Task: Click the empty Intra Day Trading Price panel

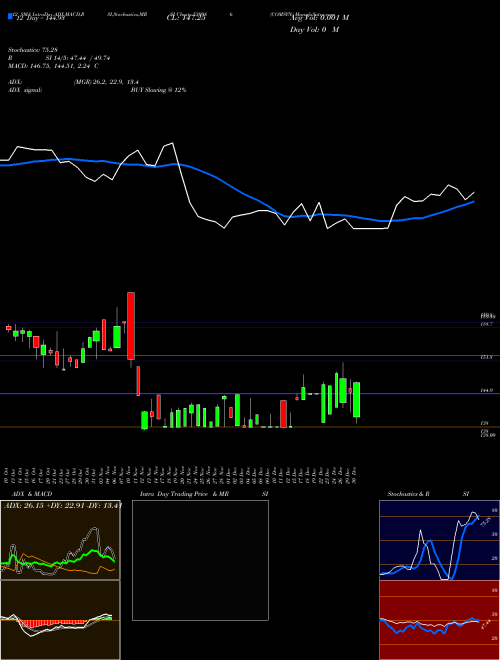Action: (200, 560)
